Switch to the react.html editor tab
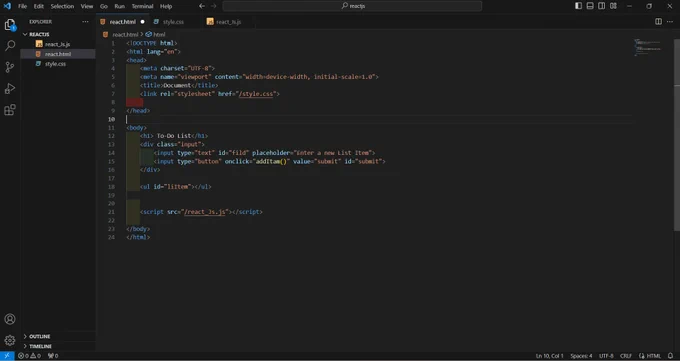The image size is (680, 361). click(122, 22)
